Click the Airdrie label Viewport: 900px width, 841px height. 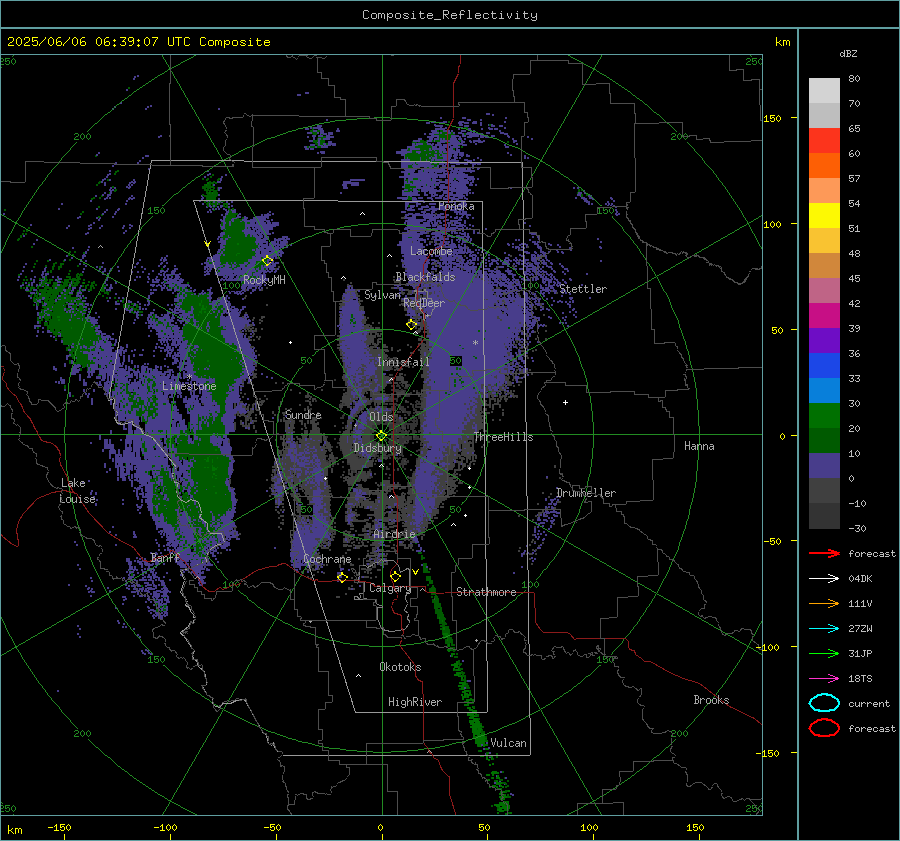pyautogui.click(x=394, y=534)
